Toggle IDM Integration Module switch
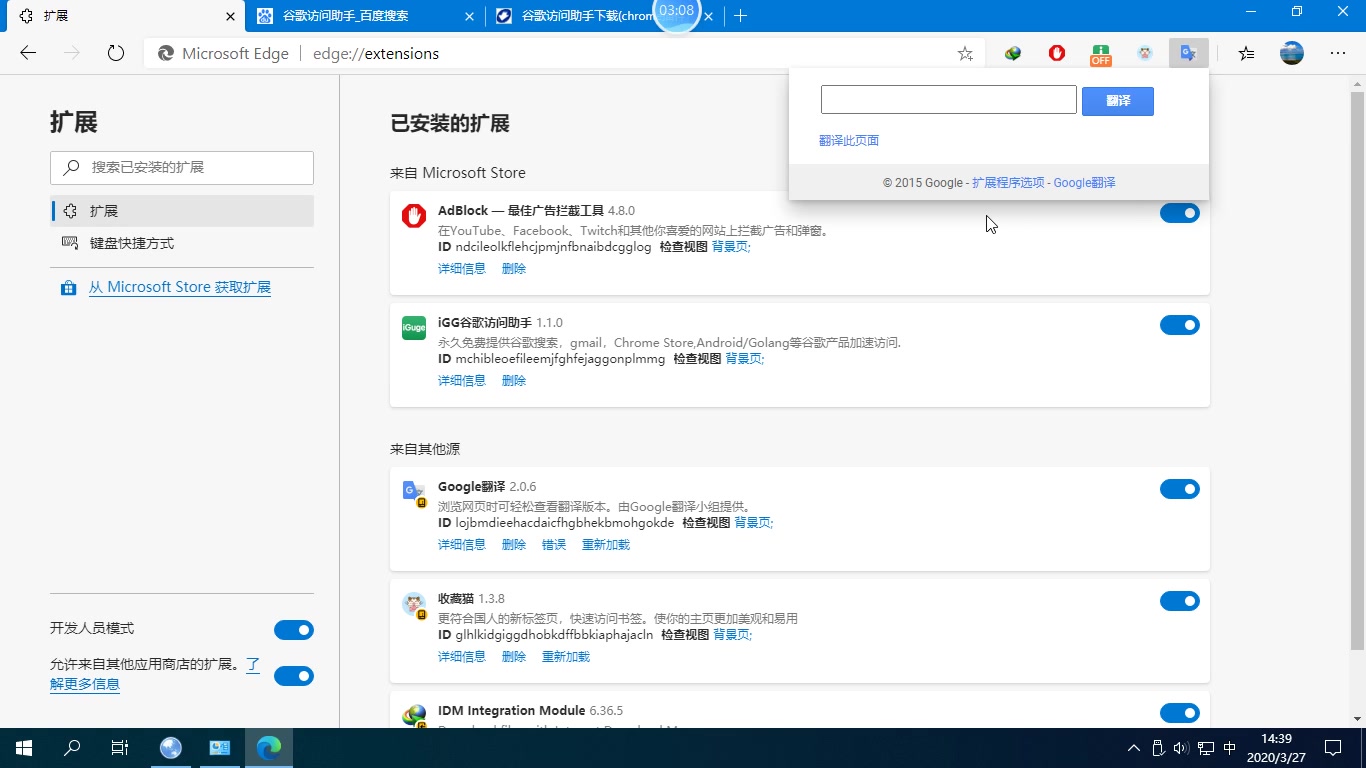1366x768 pixels. [x=1180, y=713]
